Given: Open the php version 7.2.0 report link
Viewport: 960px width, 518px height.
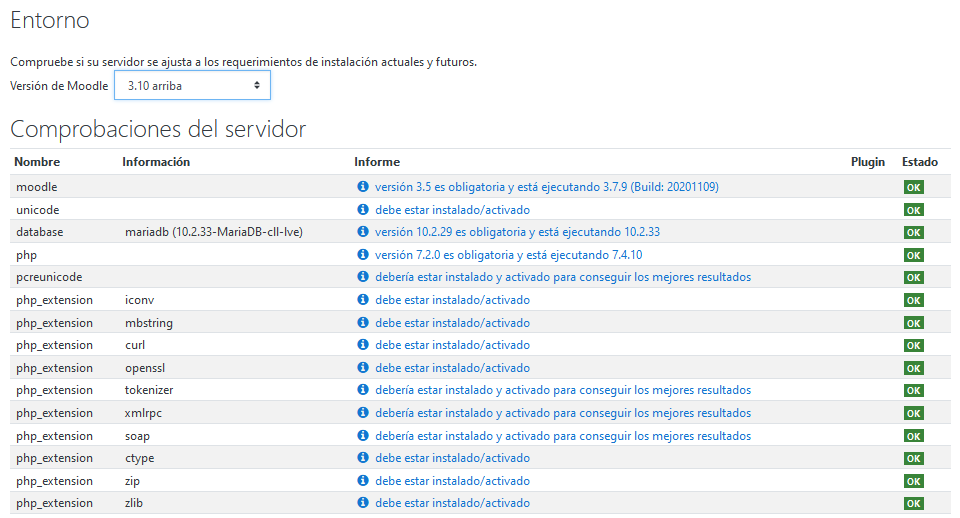Looking at the screenshot, I should (508, 255).
